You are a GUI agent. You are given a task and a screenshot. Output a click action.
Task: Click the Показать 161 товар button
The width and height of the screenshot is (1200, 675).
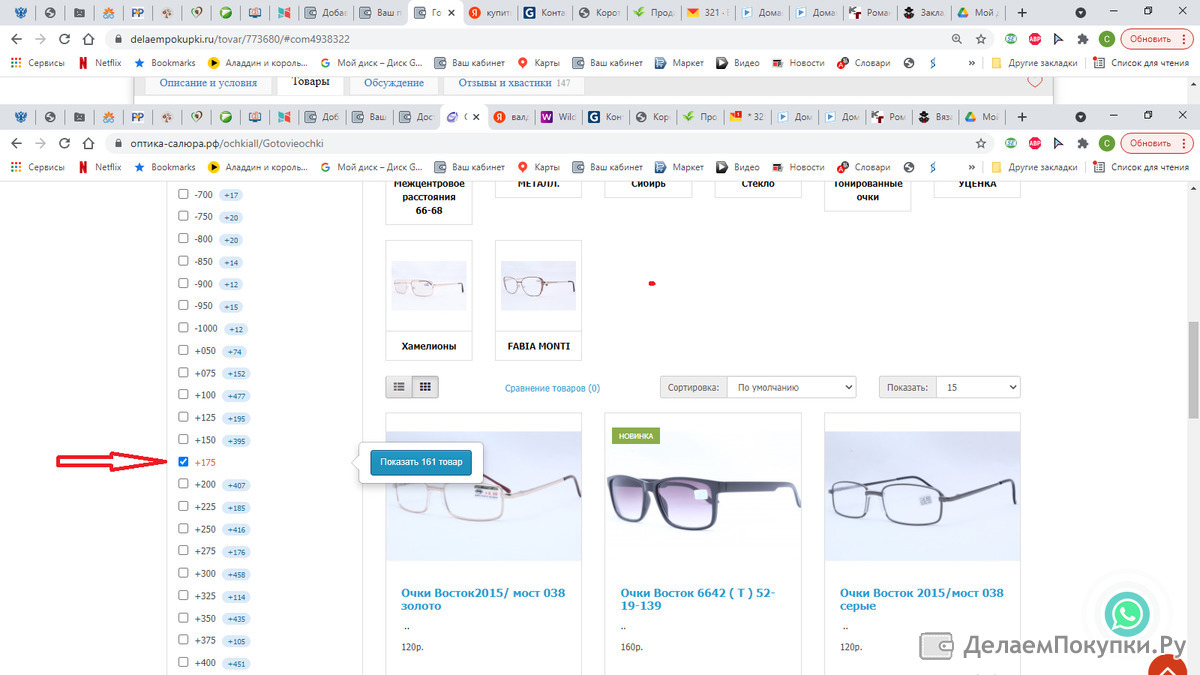(421, 462)
